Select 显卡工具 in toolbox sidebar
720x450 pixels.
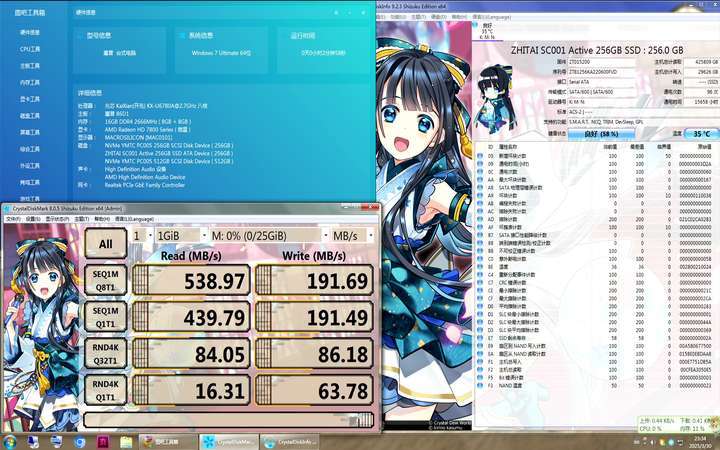[30, 99]
